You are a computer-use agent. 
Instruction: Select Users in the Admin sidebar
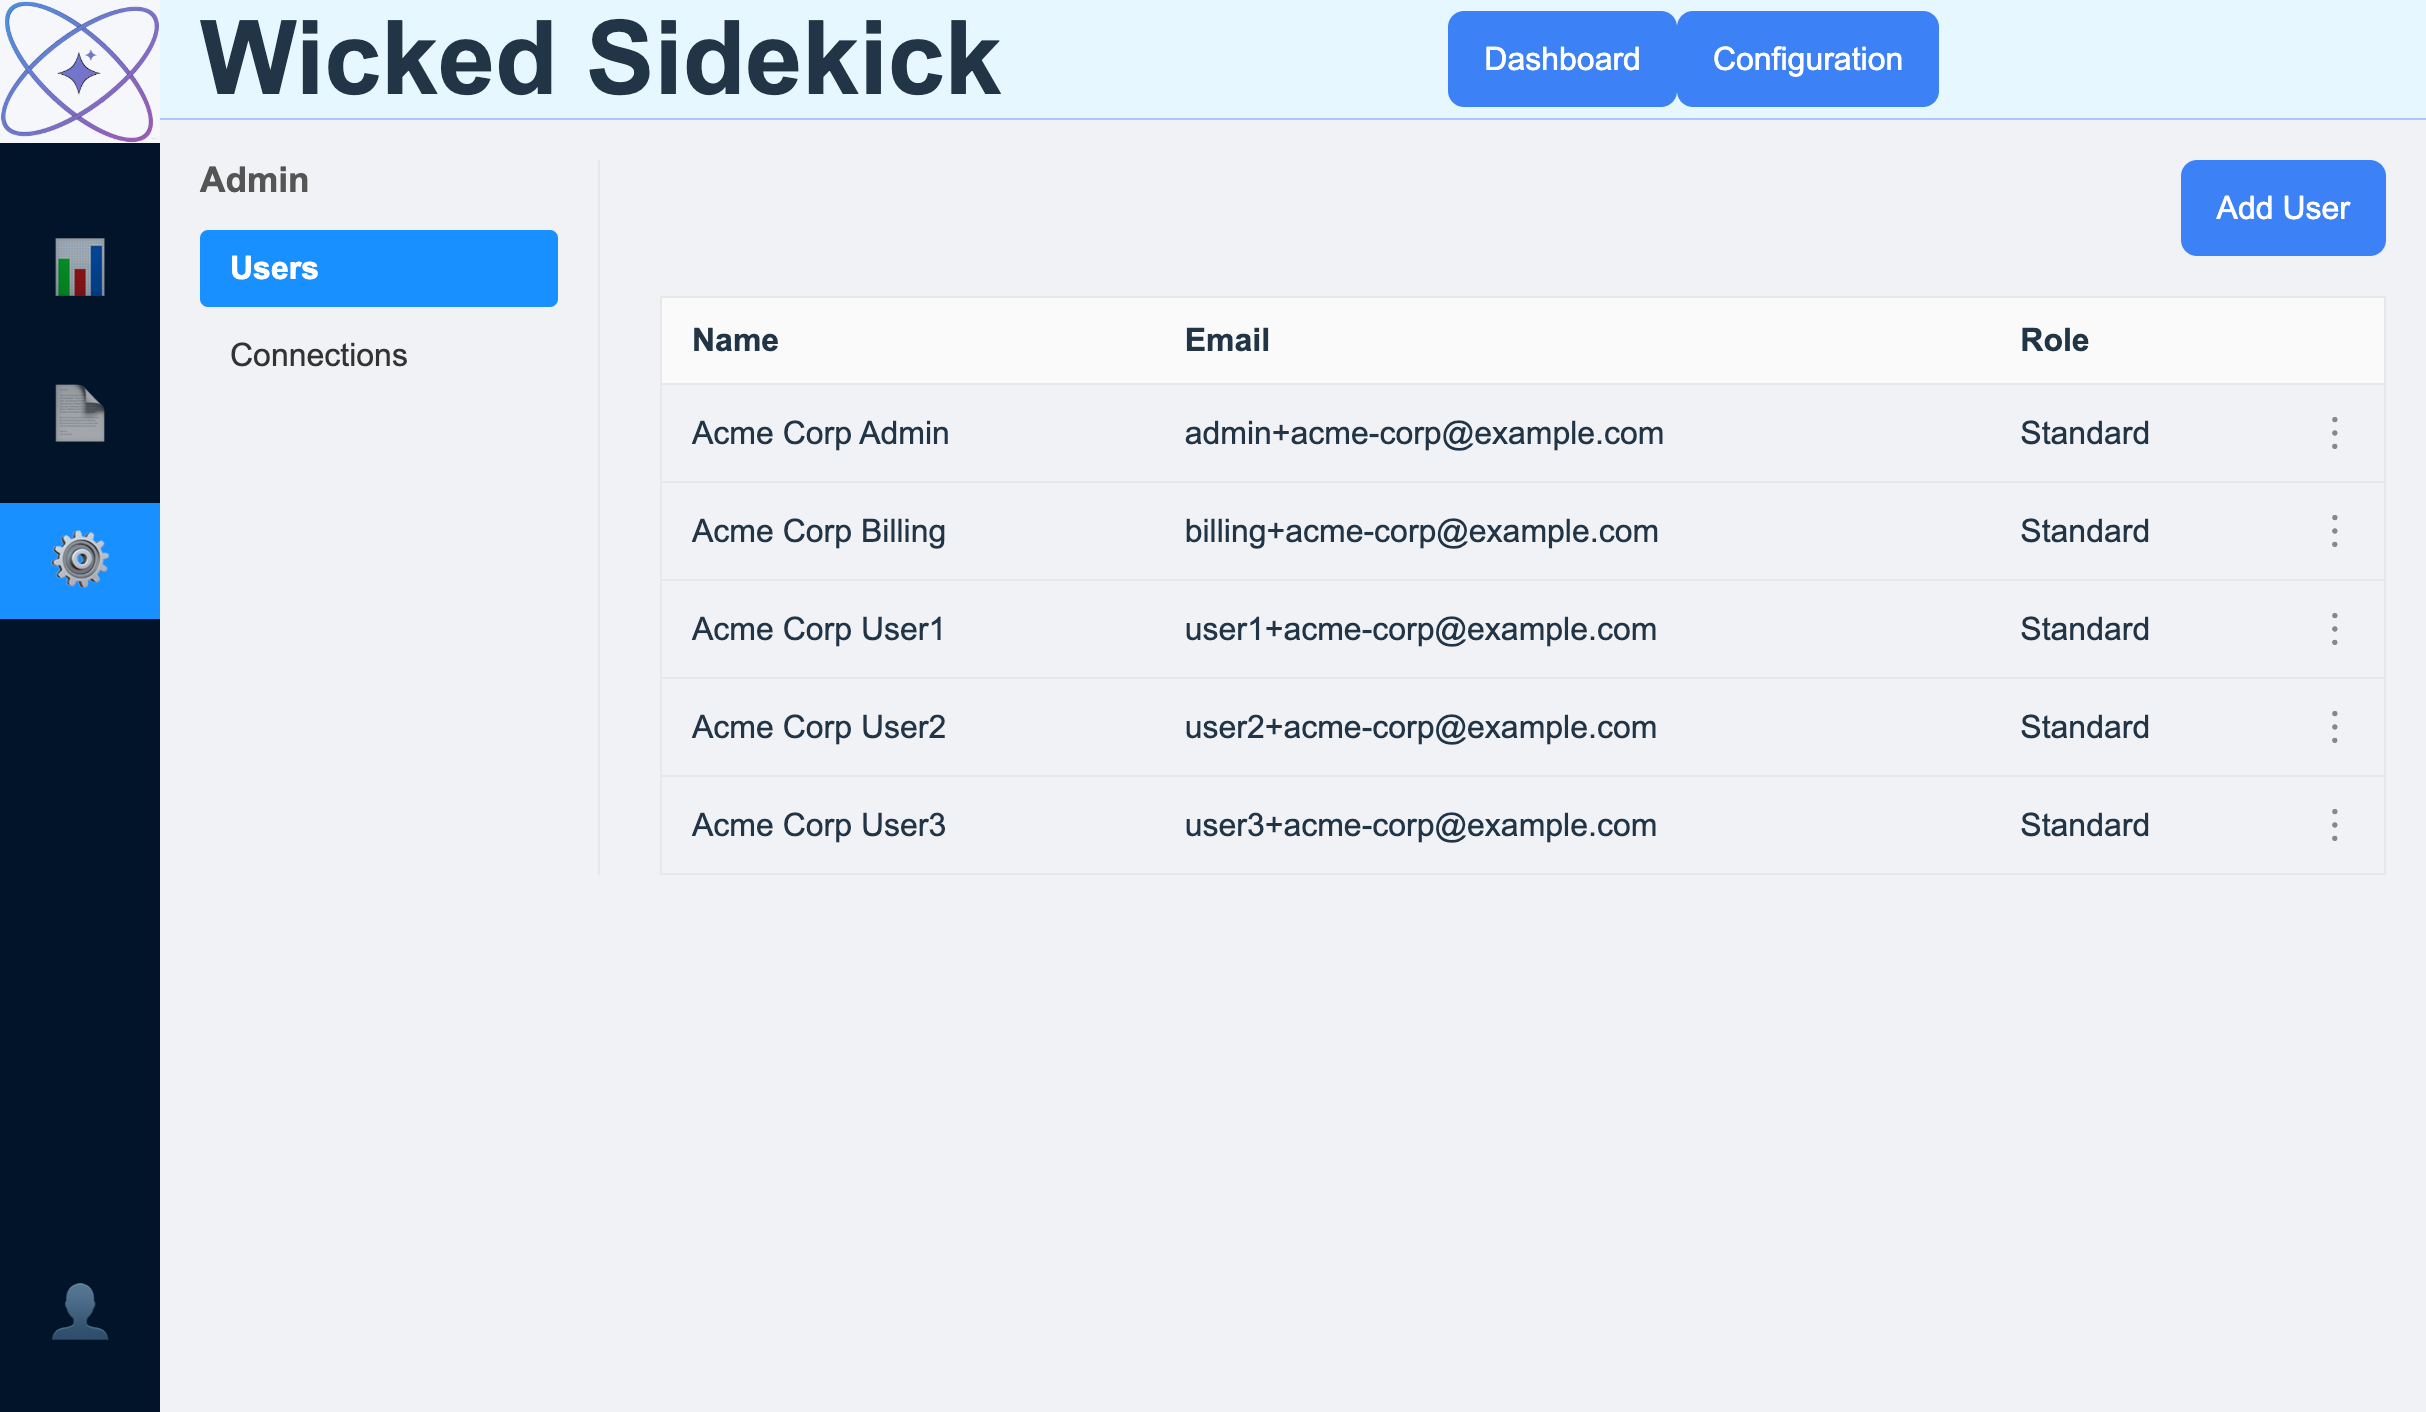tap(378, 267)
